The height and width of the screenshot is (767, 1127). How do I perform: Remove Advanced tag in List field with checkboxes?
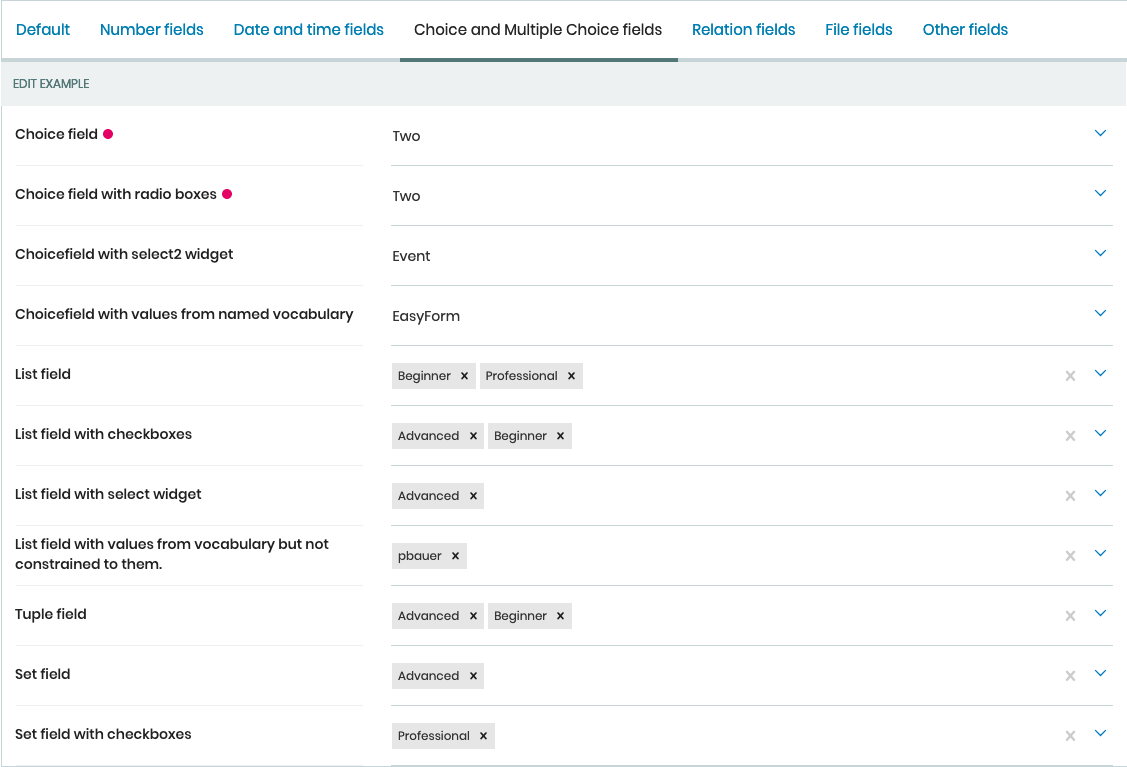(473, 436)
